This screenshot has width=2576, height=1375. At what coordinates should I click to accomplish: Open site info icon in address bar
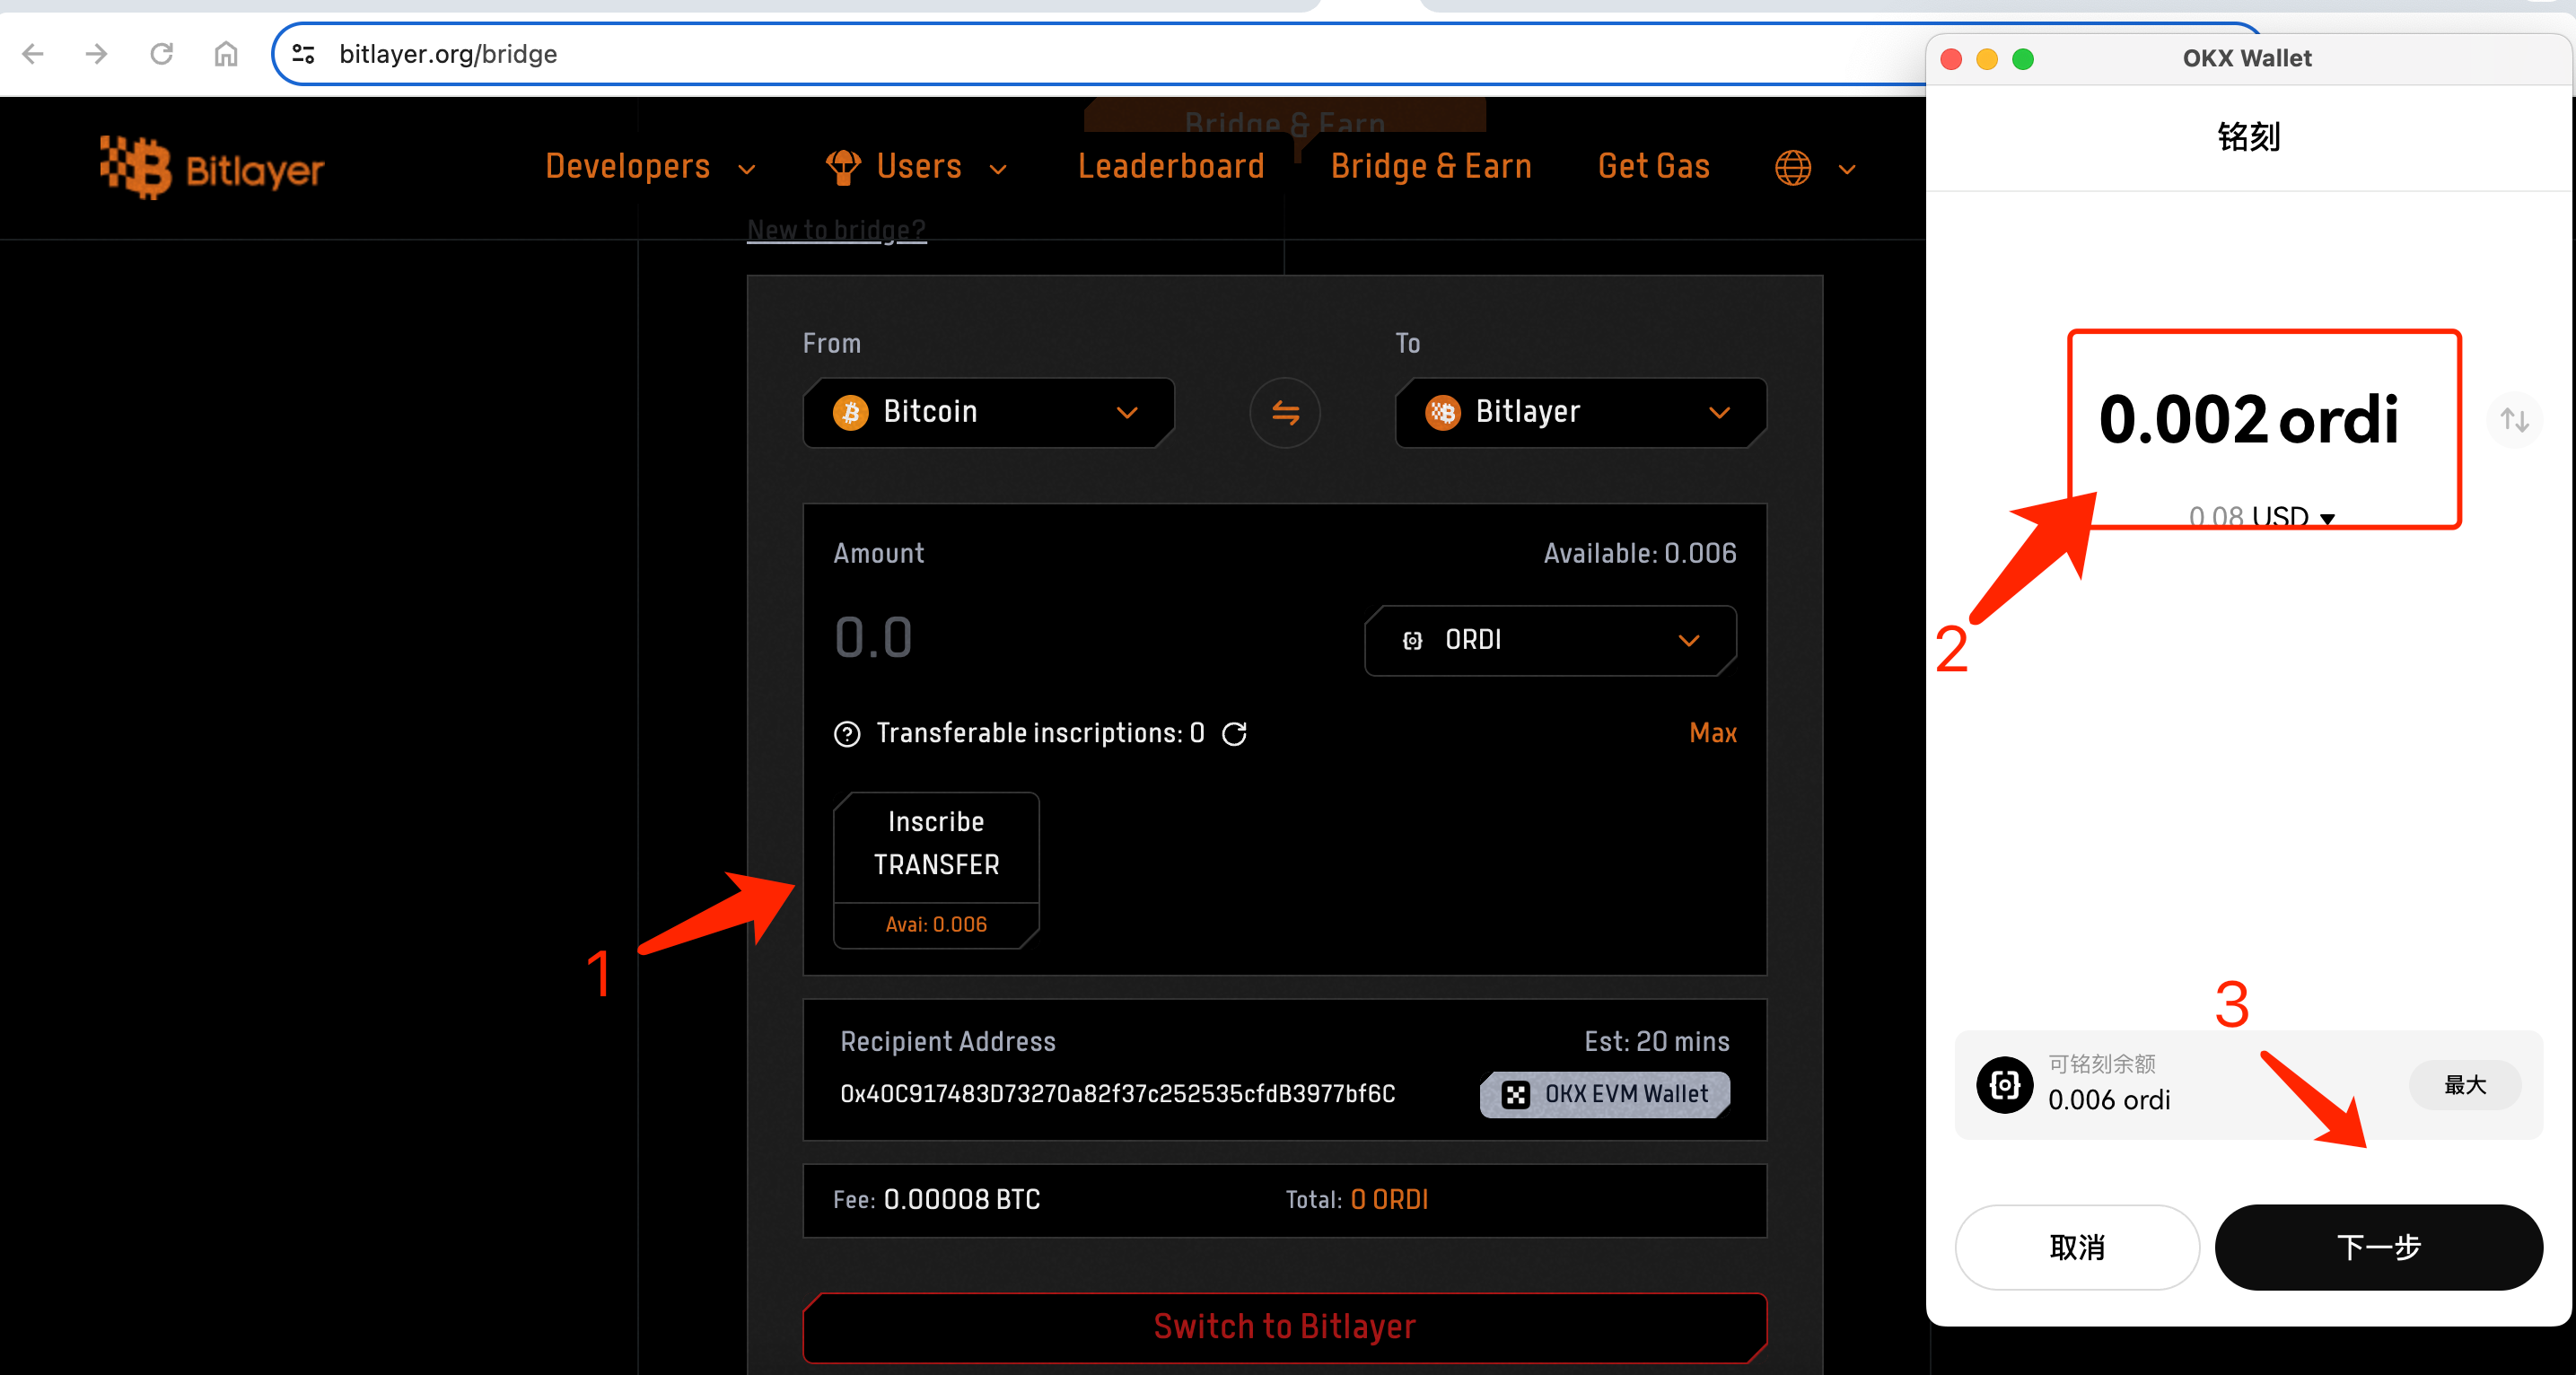pyautogui.click(x=303, y=54)
